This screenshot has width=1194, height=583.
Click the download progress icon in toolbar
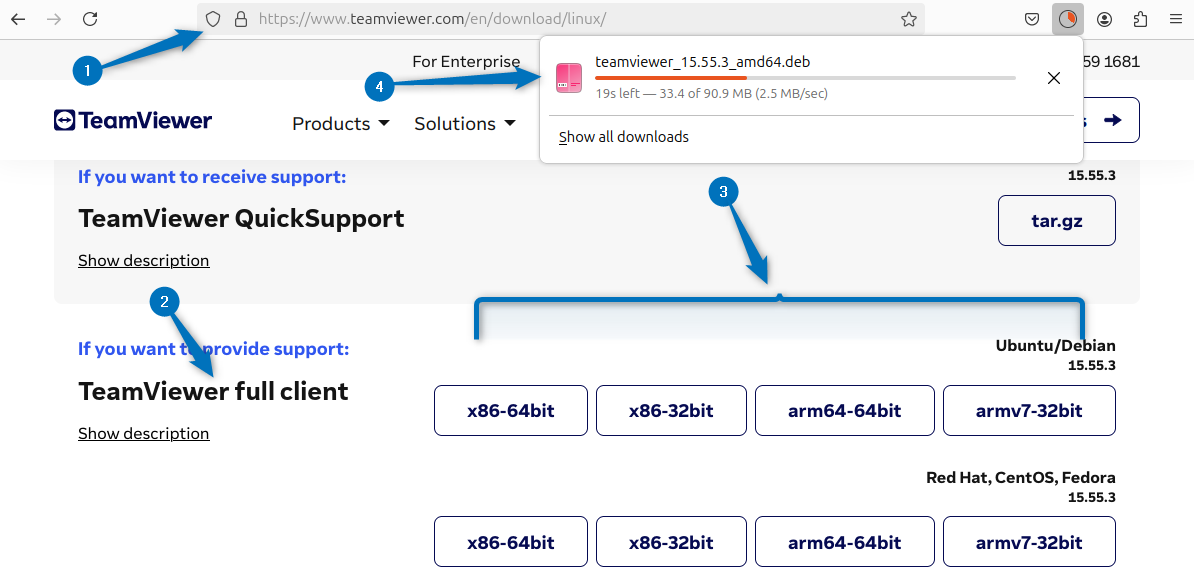1067,19
